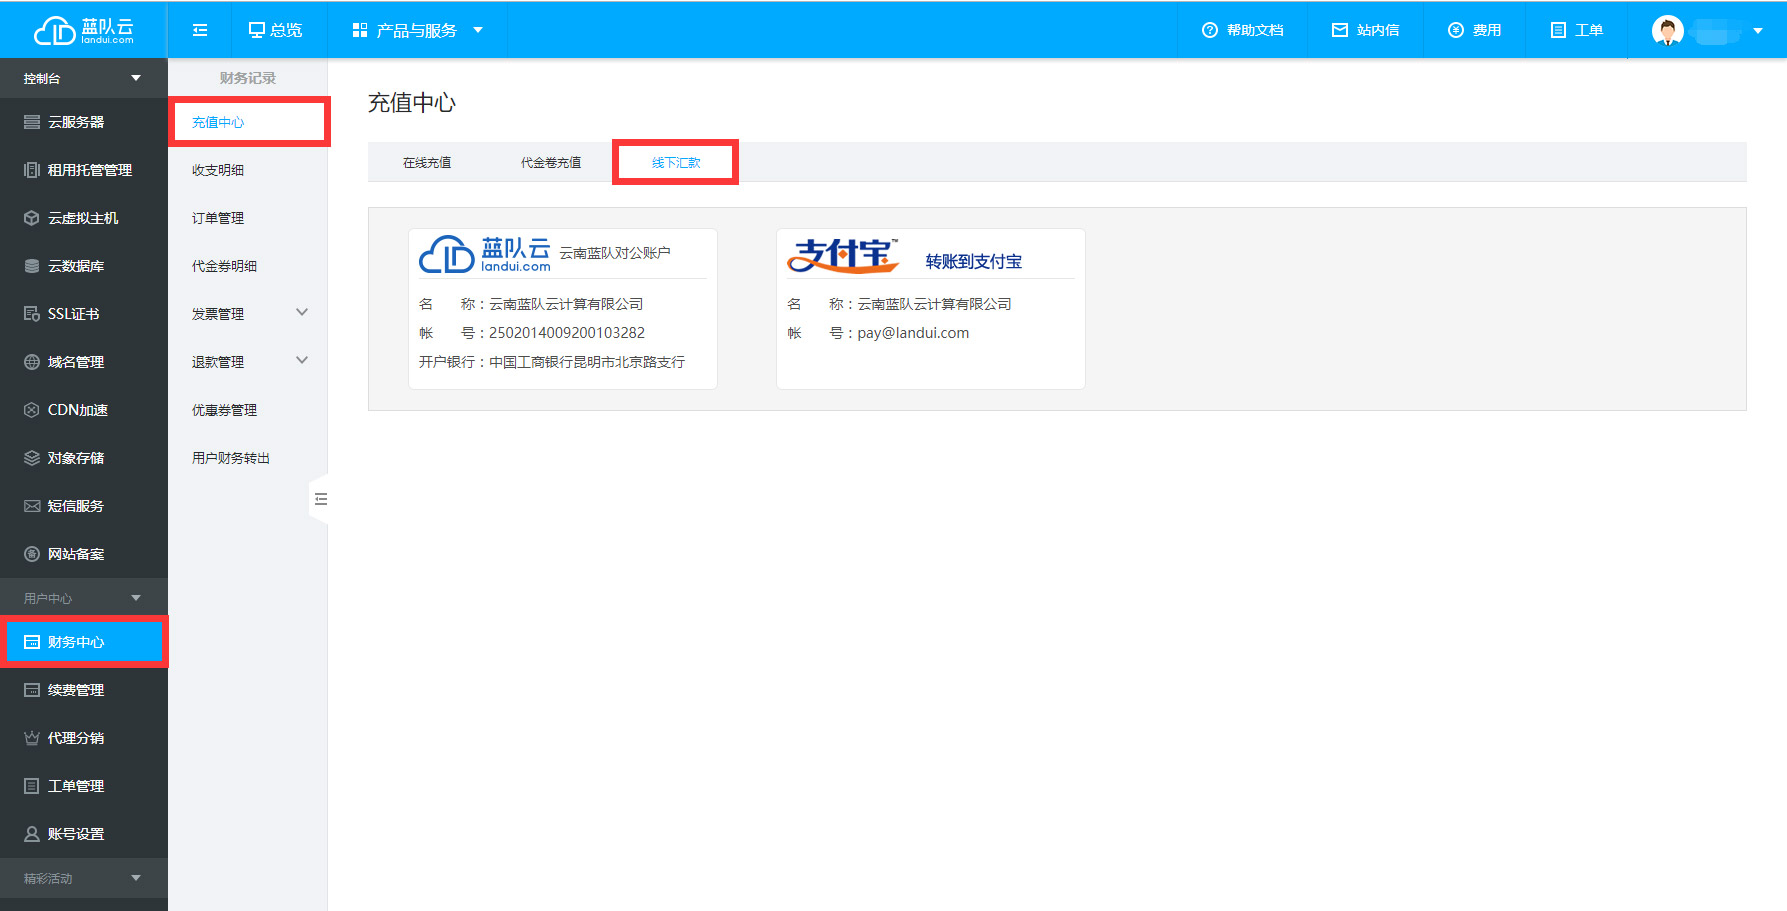Click the 短信服务 mail icon
Image resolution: width=1787 pixels, height=911 pixels.
point(32,506)
